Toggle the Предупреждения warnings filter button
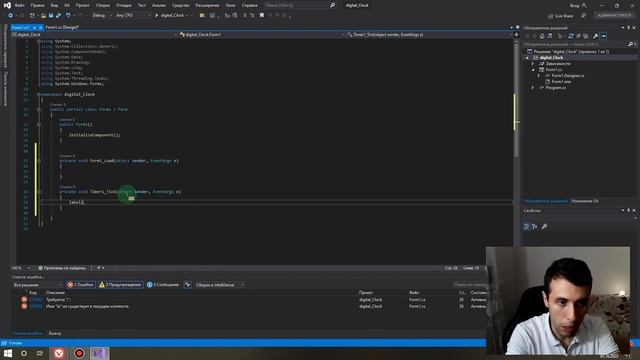The image size is (640, 360). coord(120,285)
